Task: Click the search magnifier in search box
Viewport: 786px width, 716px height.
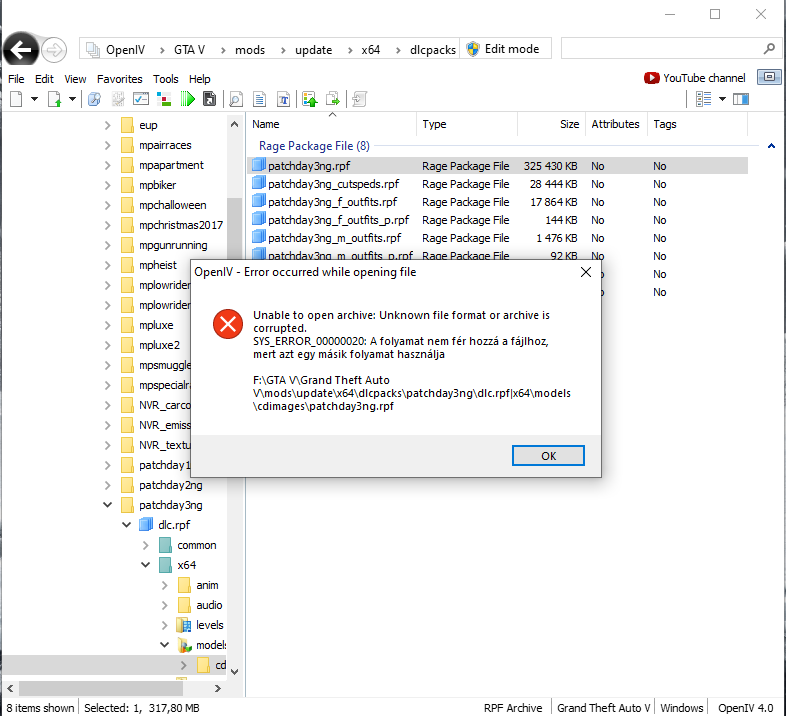Action: (x=769, y=49)
